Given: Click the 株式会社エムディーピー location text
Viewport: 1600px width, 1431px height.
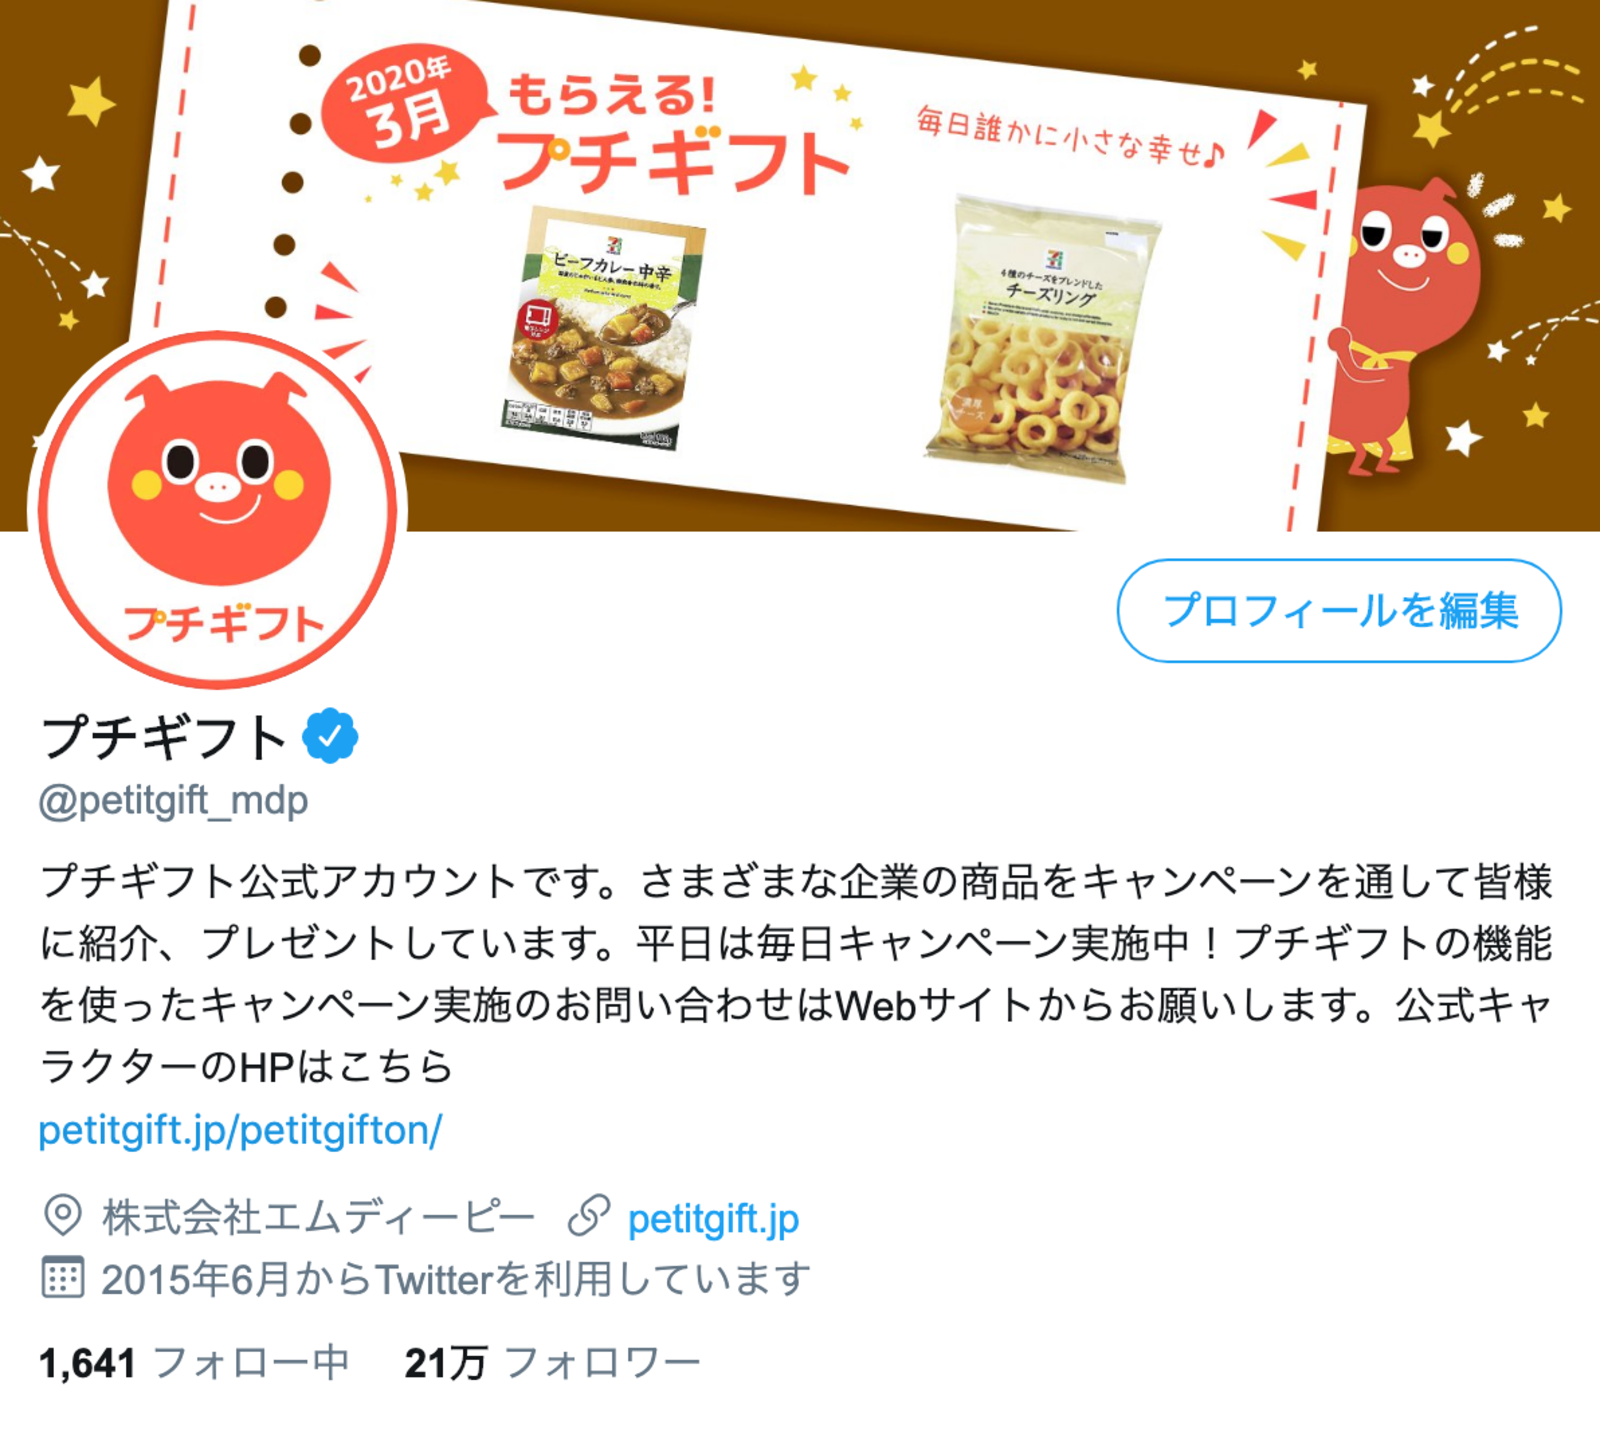Looking at the screenshot, I should tap(318, 1218).
